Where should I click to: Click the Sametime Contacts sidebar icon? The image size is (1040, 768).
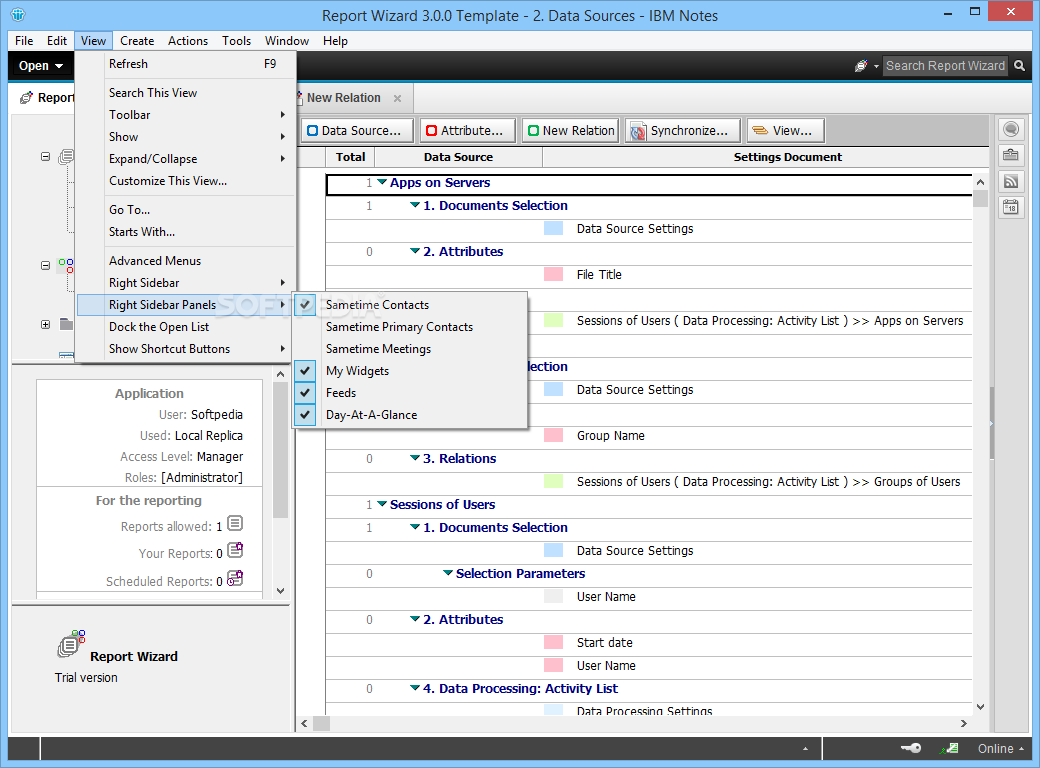1011,129
